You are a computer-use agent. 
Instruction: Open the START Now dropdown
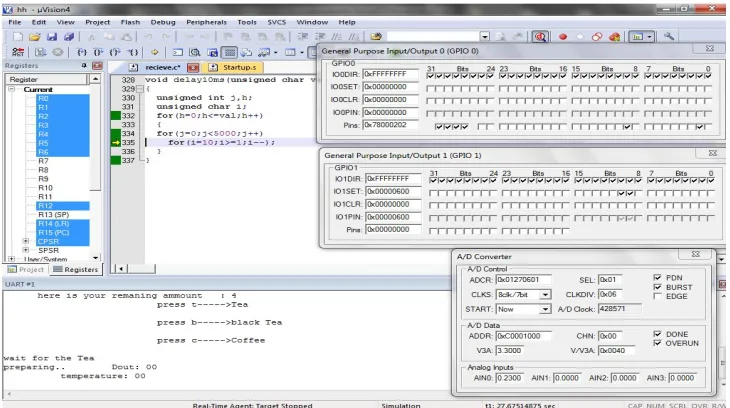pos(545,309)
